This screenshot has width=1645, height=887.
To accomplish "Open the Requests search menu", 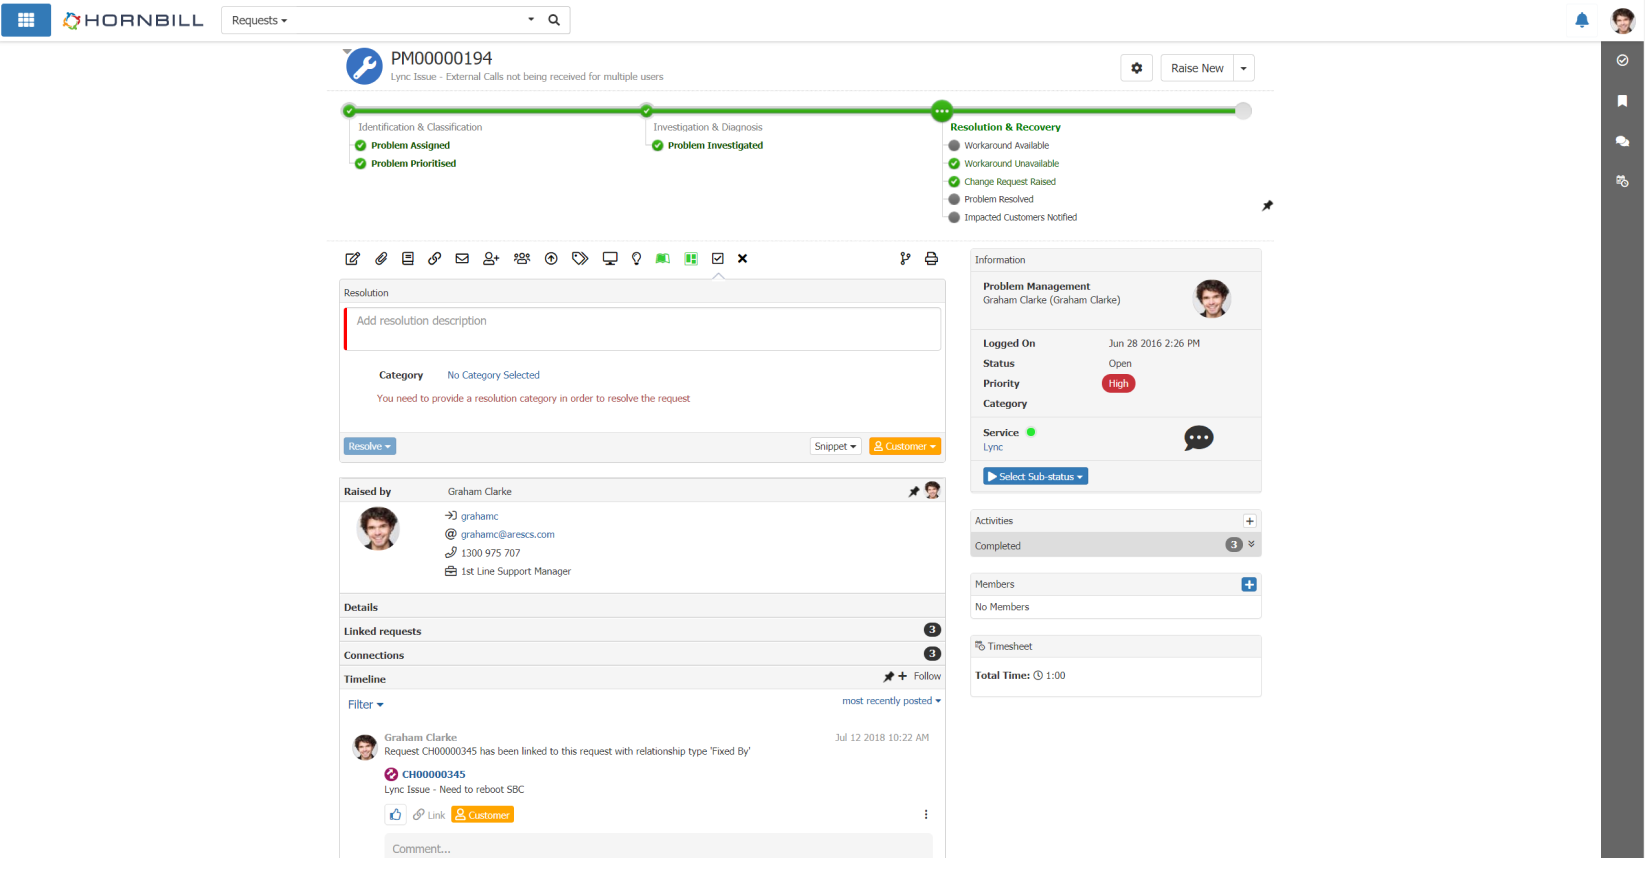I will [259, 21].
